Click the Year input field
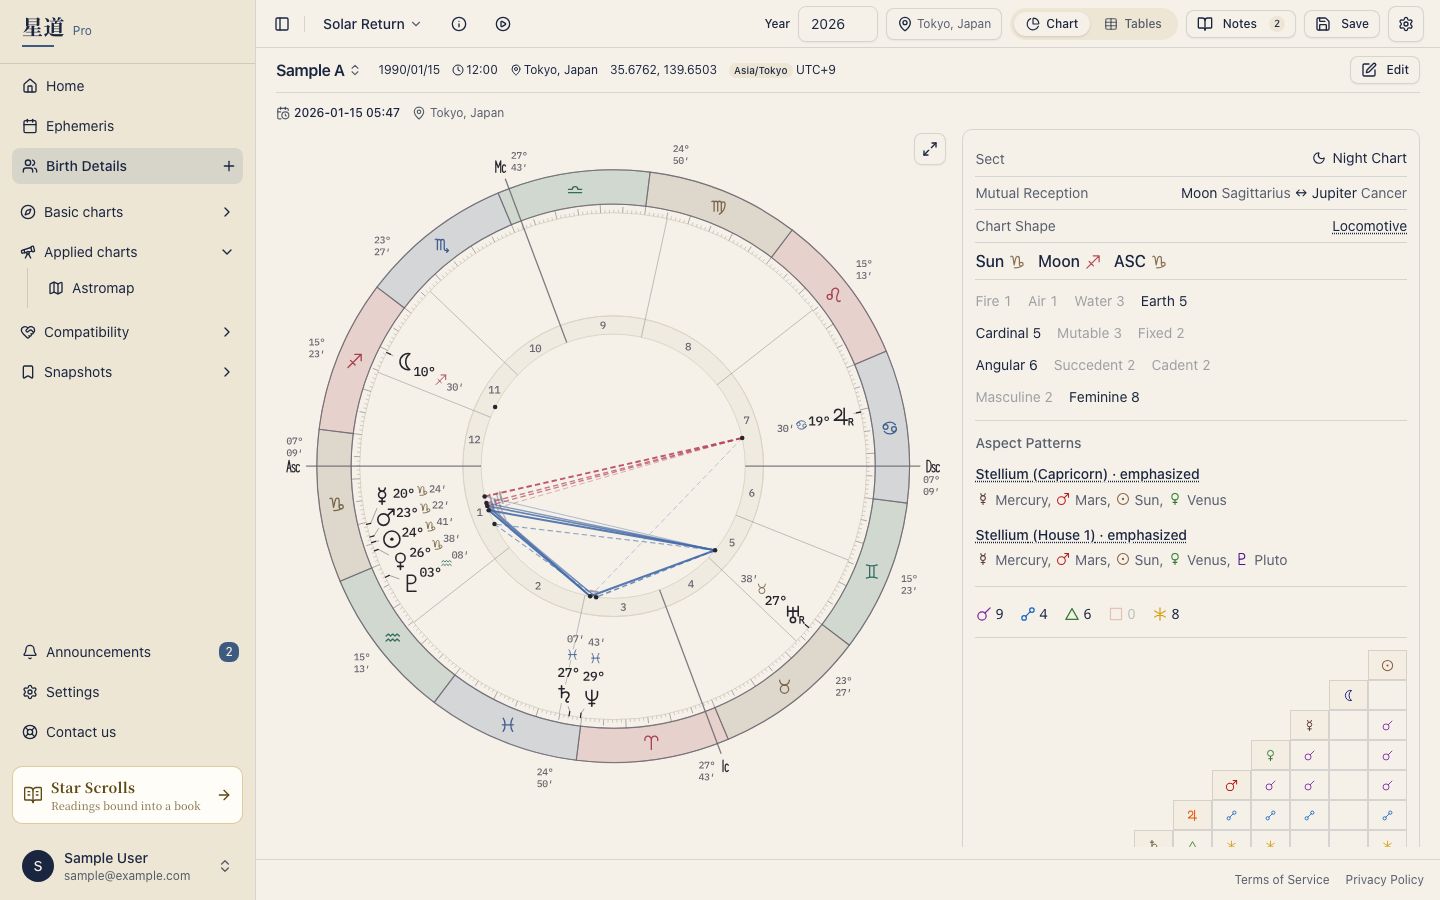 click(838, 24)
